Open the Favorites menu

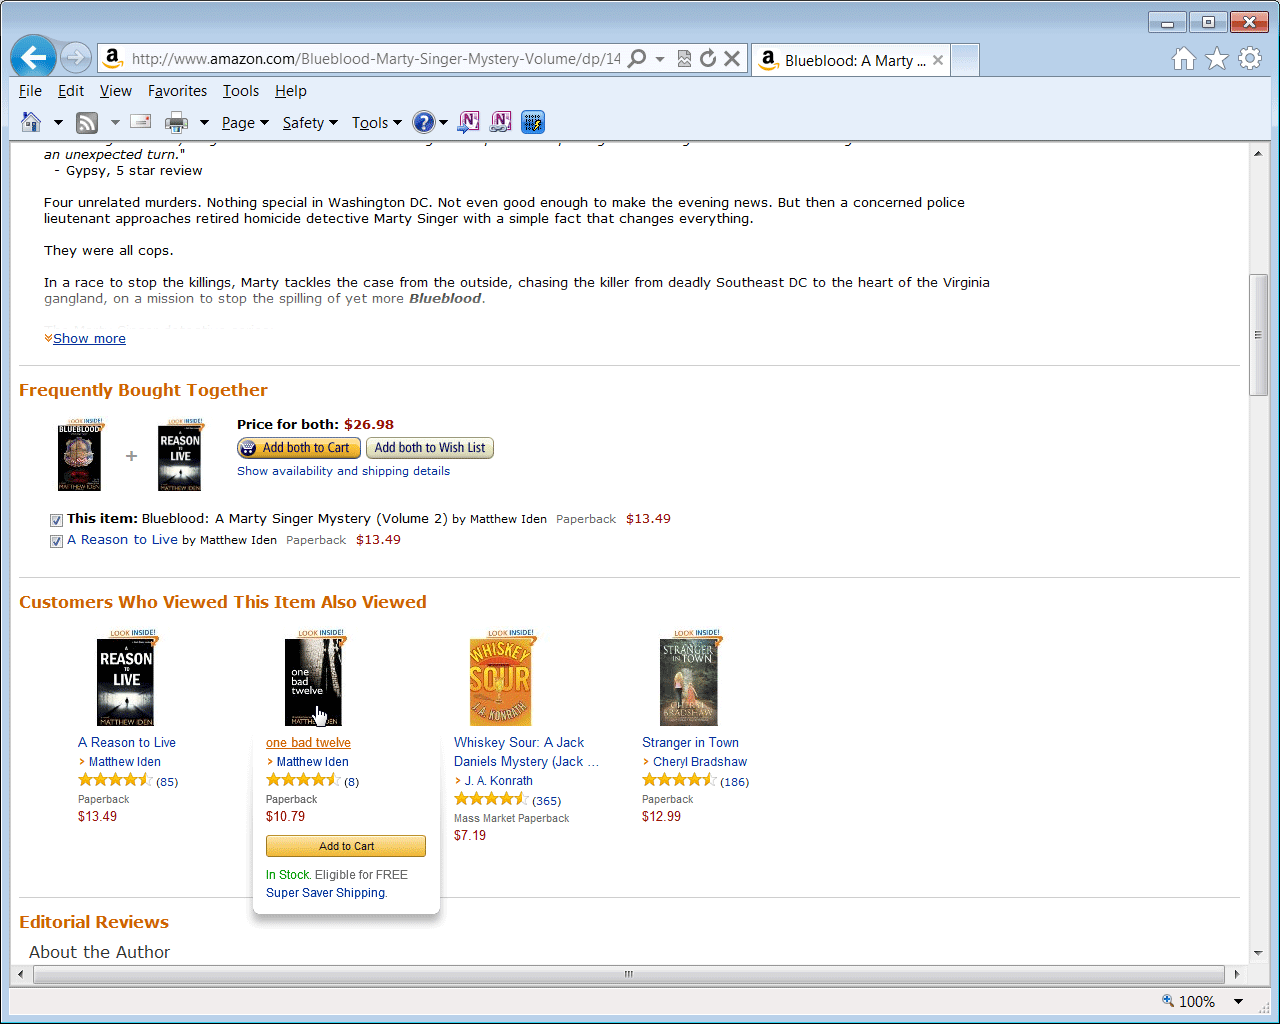(x=177, y=90)
